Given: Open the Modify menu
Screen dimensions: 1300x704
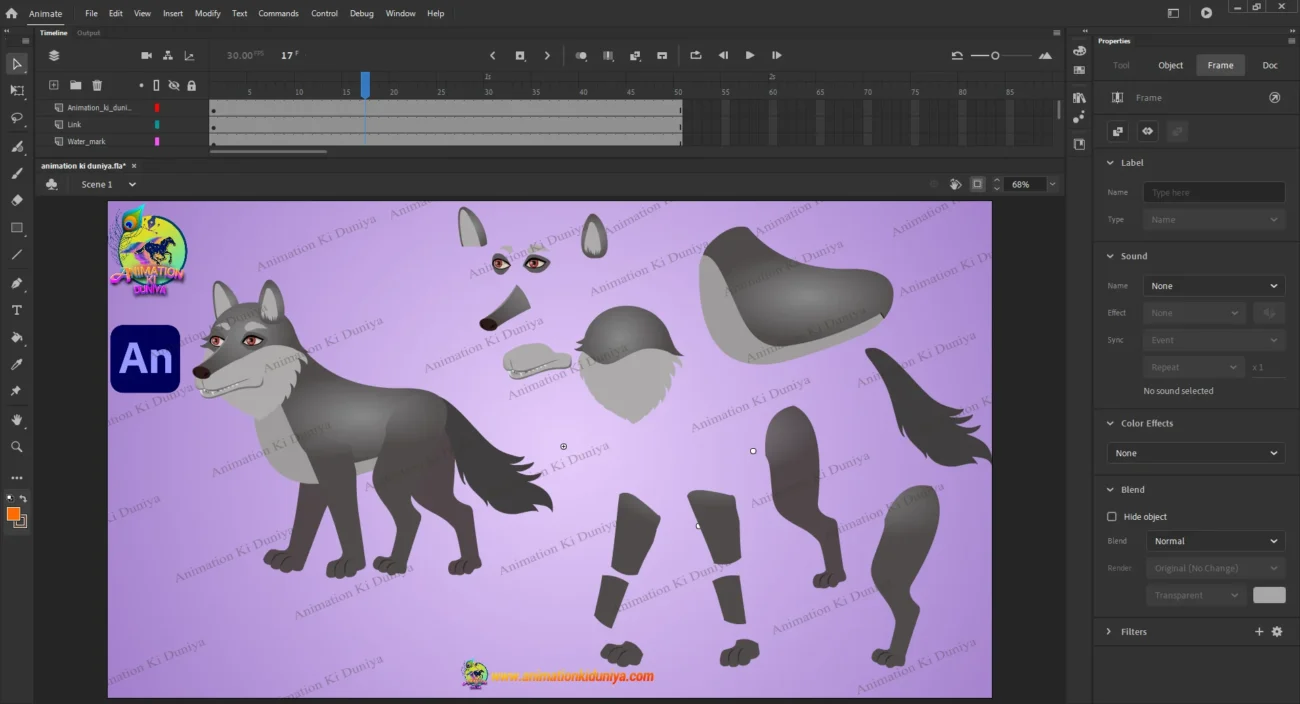Looking at the screenshot, I should click(x=208, y=14).
